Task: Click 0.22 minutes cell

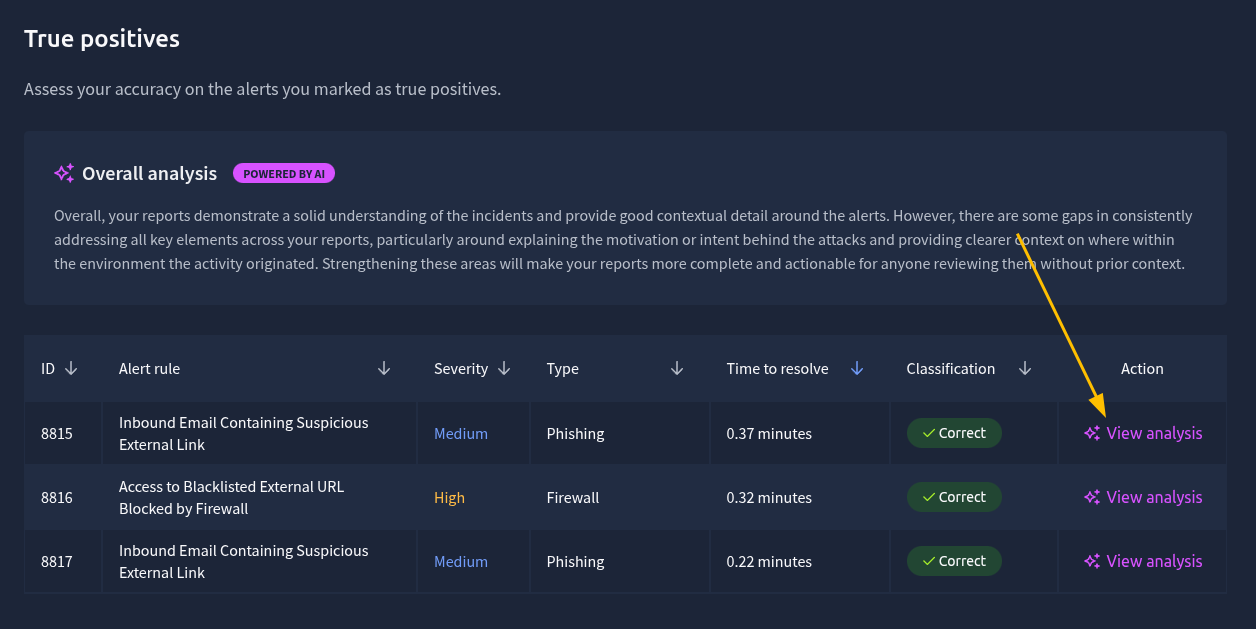Action: [769, 561]
